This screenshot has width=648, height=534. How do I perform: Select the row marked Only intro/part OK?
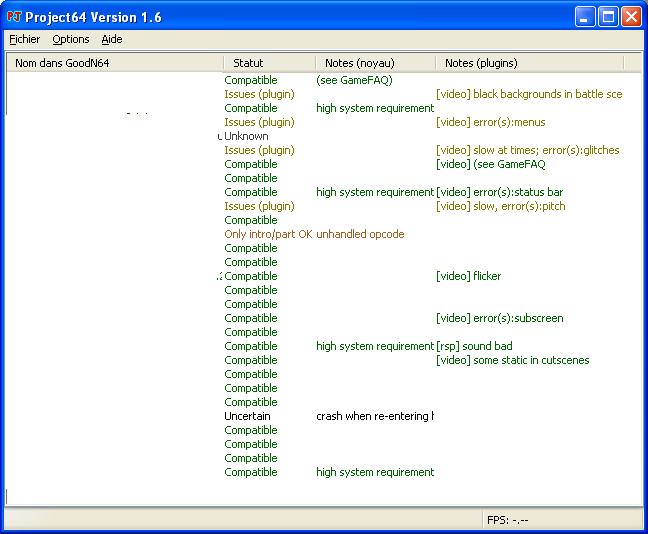coord(268,234)
